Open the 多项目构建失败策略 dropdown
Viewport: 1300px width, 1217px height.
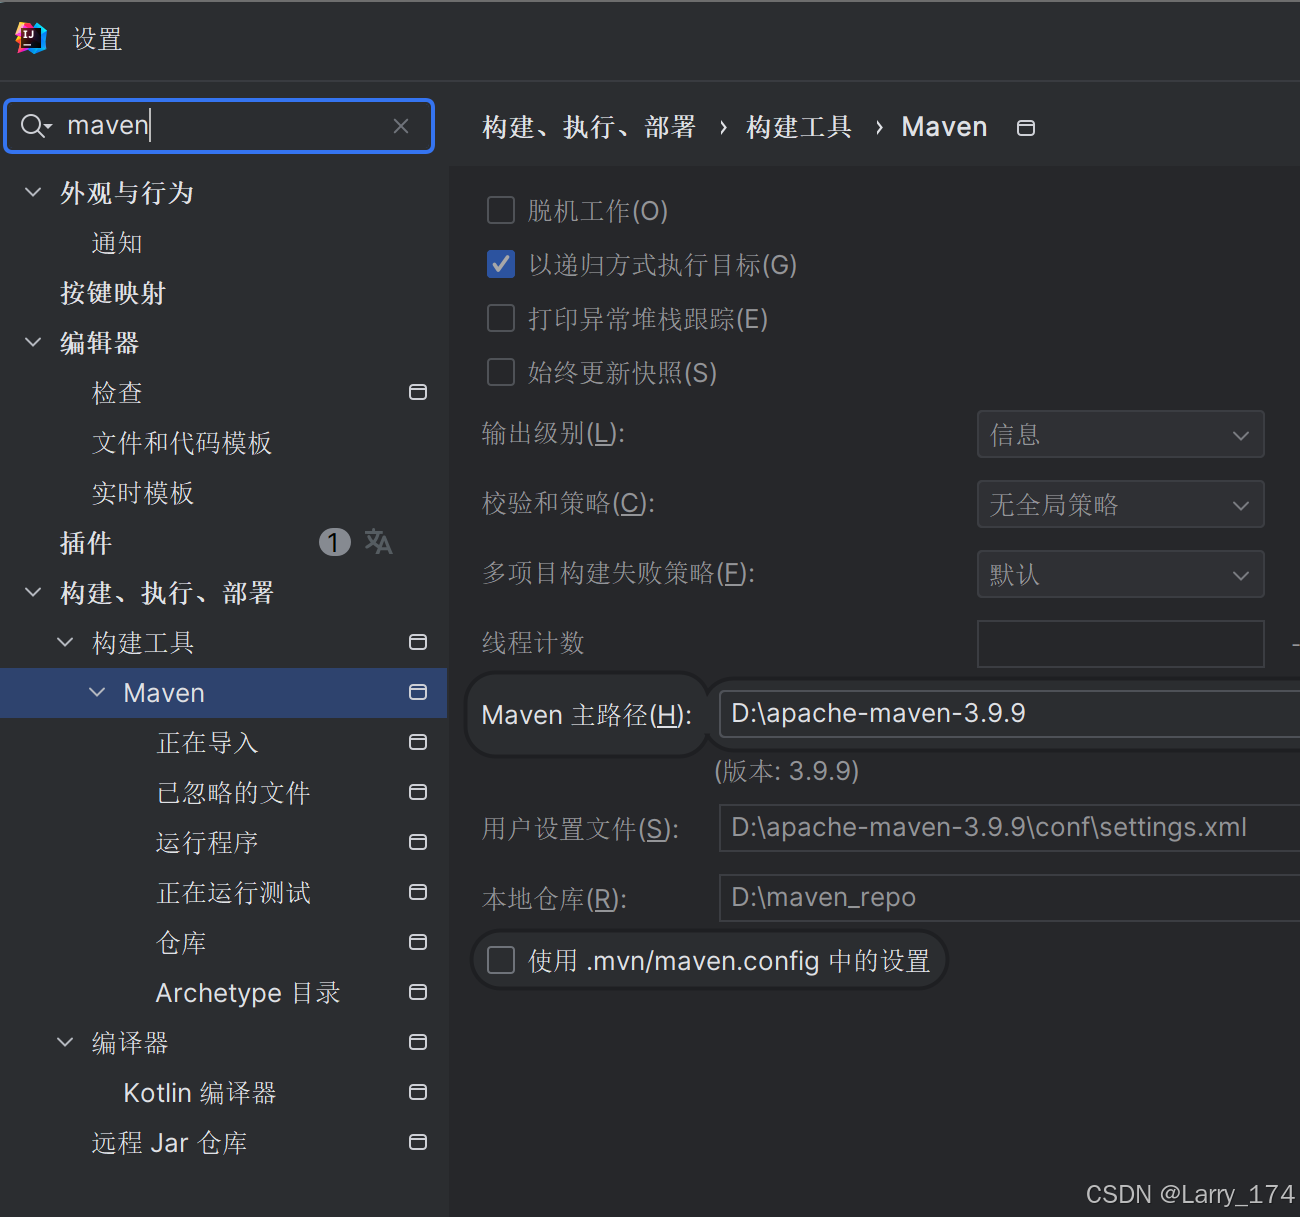click(1120, 574)
